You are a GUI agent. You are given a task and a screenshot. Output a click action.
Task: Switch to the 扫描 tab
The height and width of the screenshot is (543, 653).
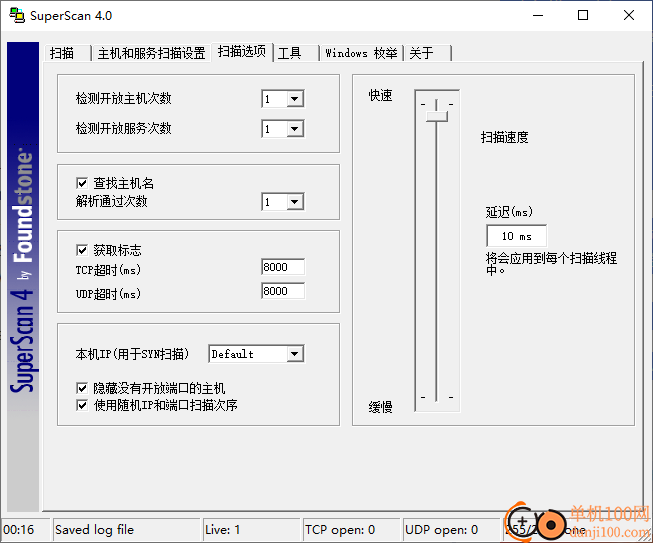pos(67,53)
